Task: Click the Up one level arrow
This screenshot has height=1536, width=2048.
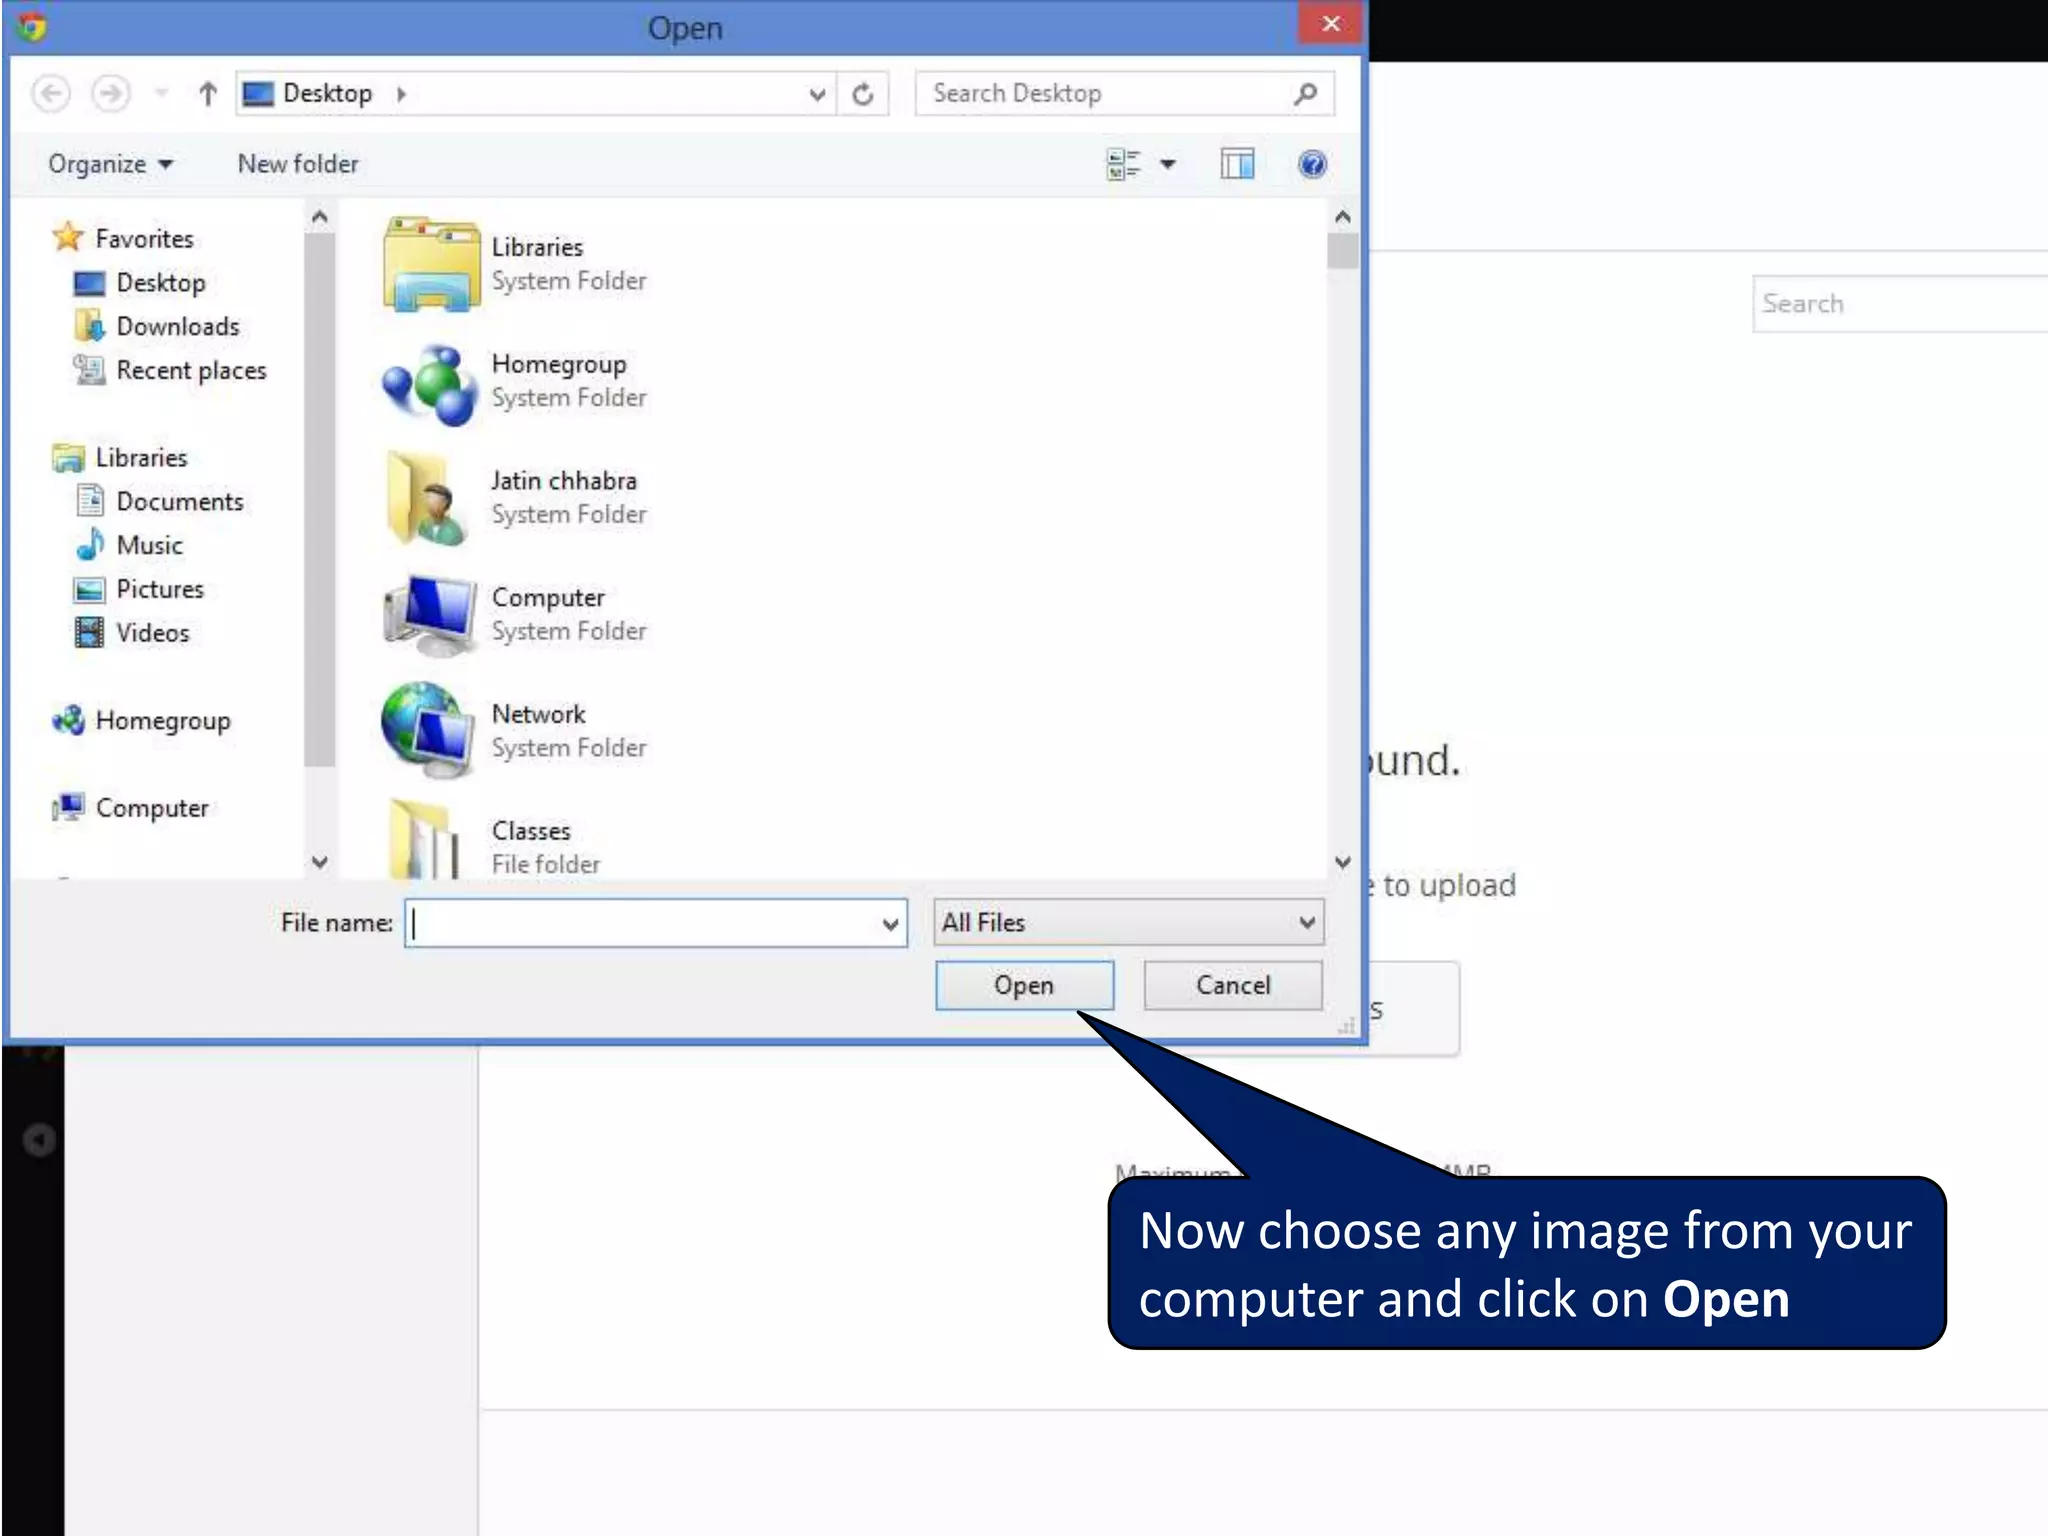Action: click(x=207, y=94)
